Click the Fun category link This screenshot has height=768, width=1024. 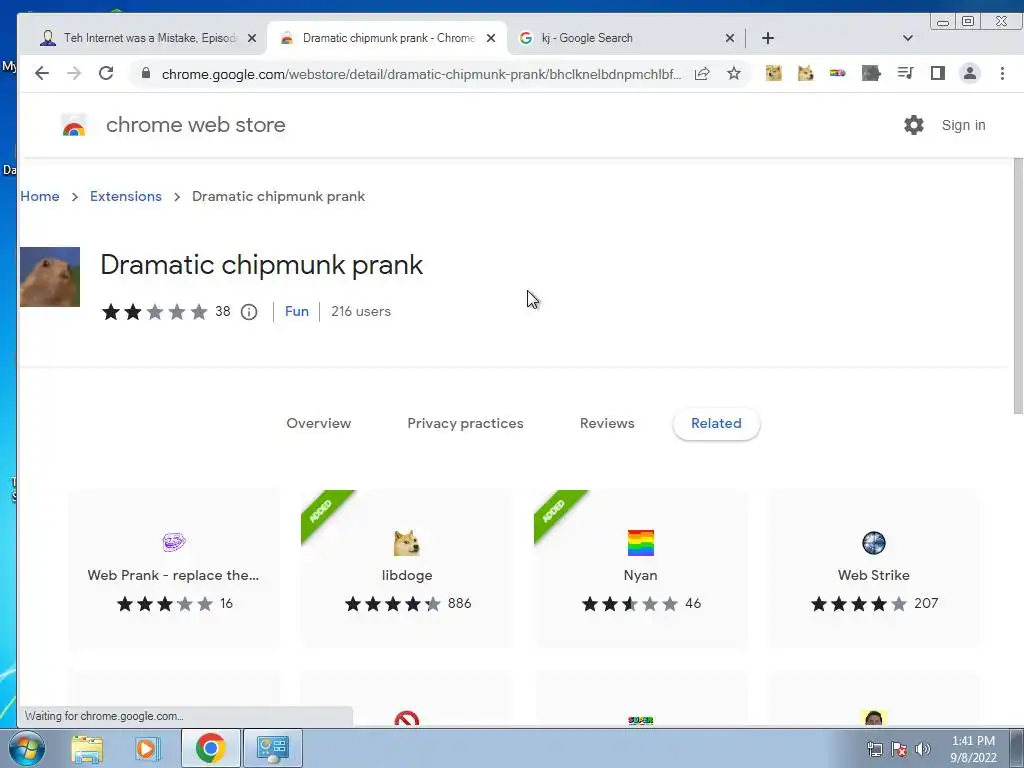[296, 312]
